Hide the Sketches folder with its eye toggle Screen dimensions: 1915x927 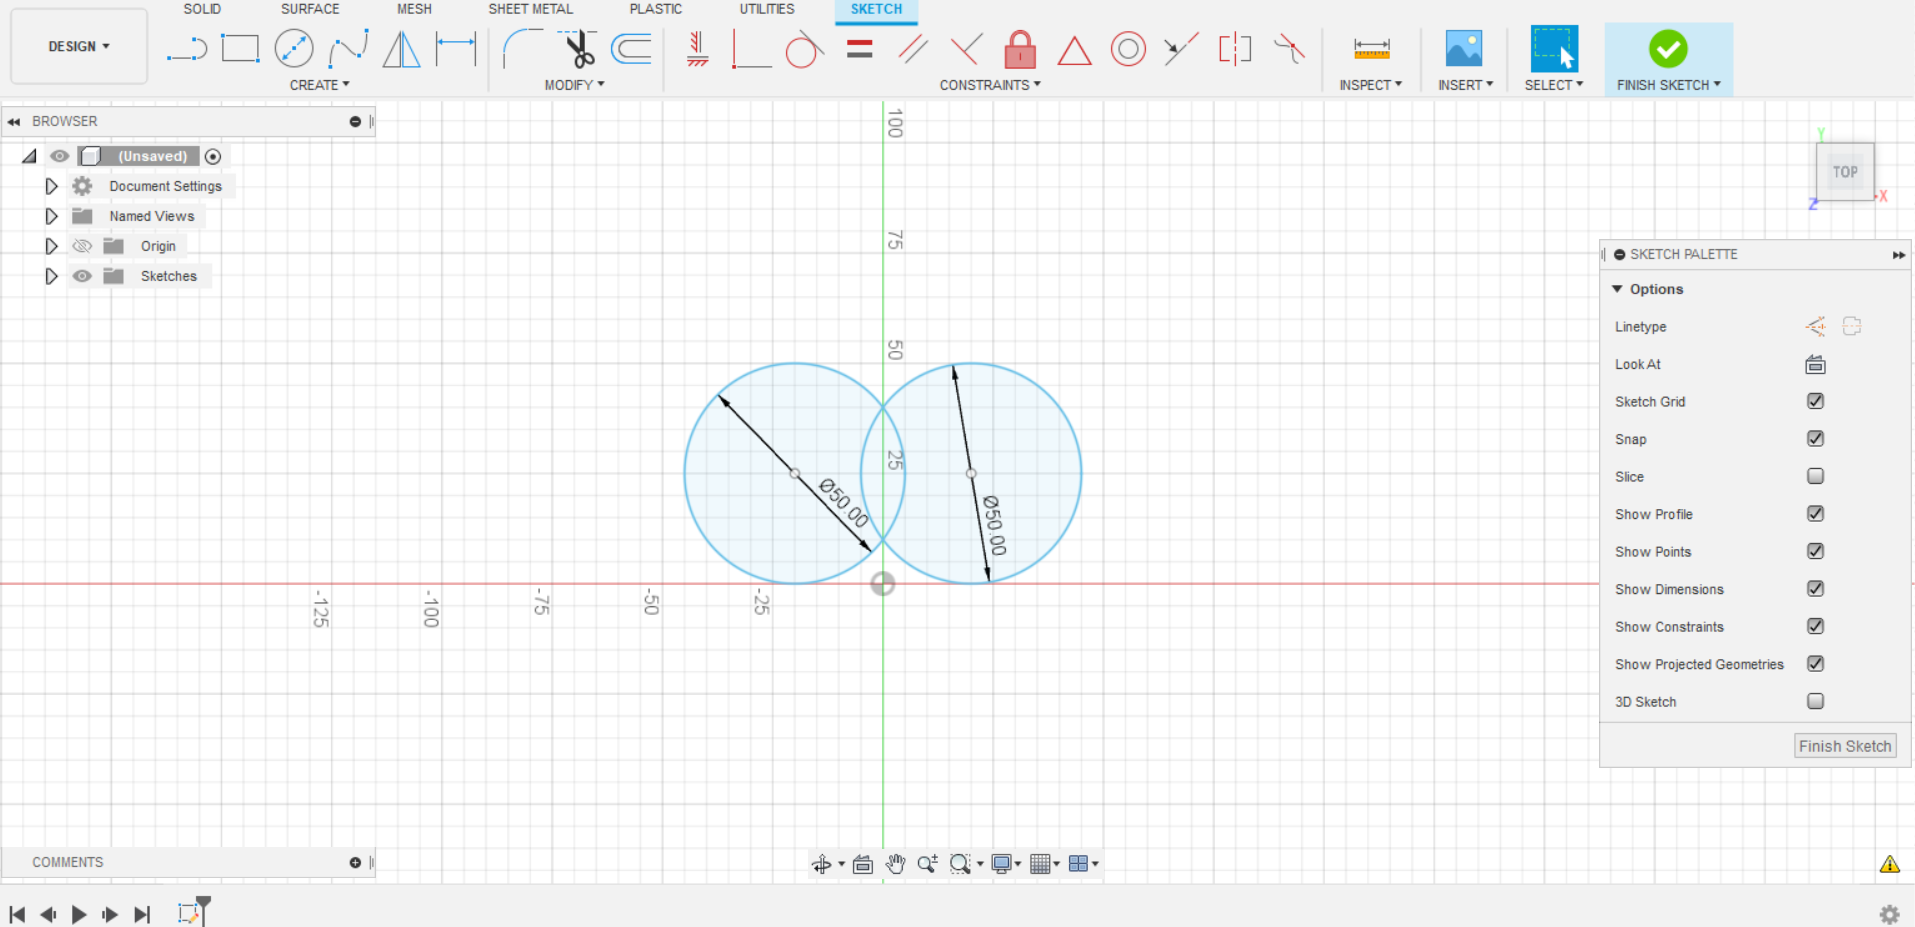82,276
